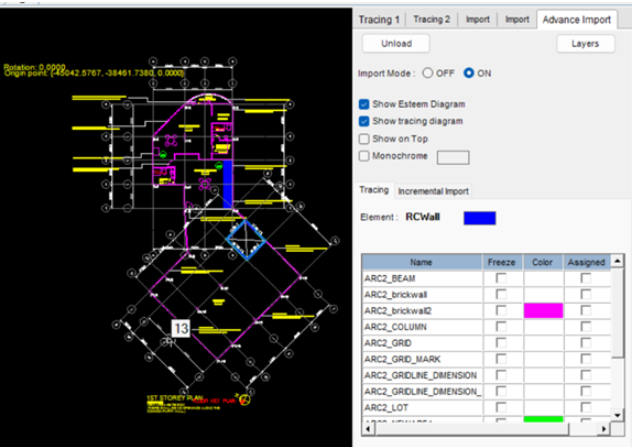
Task: Toggle Show tracing diagram checkbox
Action: [x=365, y=121]
